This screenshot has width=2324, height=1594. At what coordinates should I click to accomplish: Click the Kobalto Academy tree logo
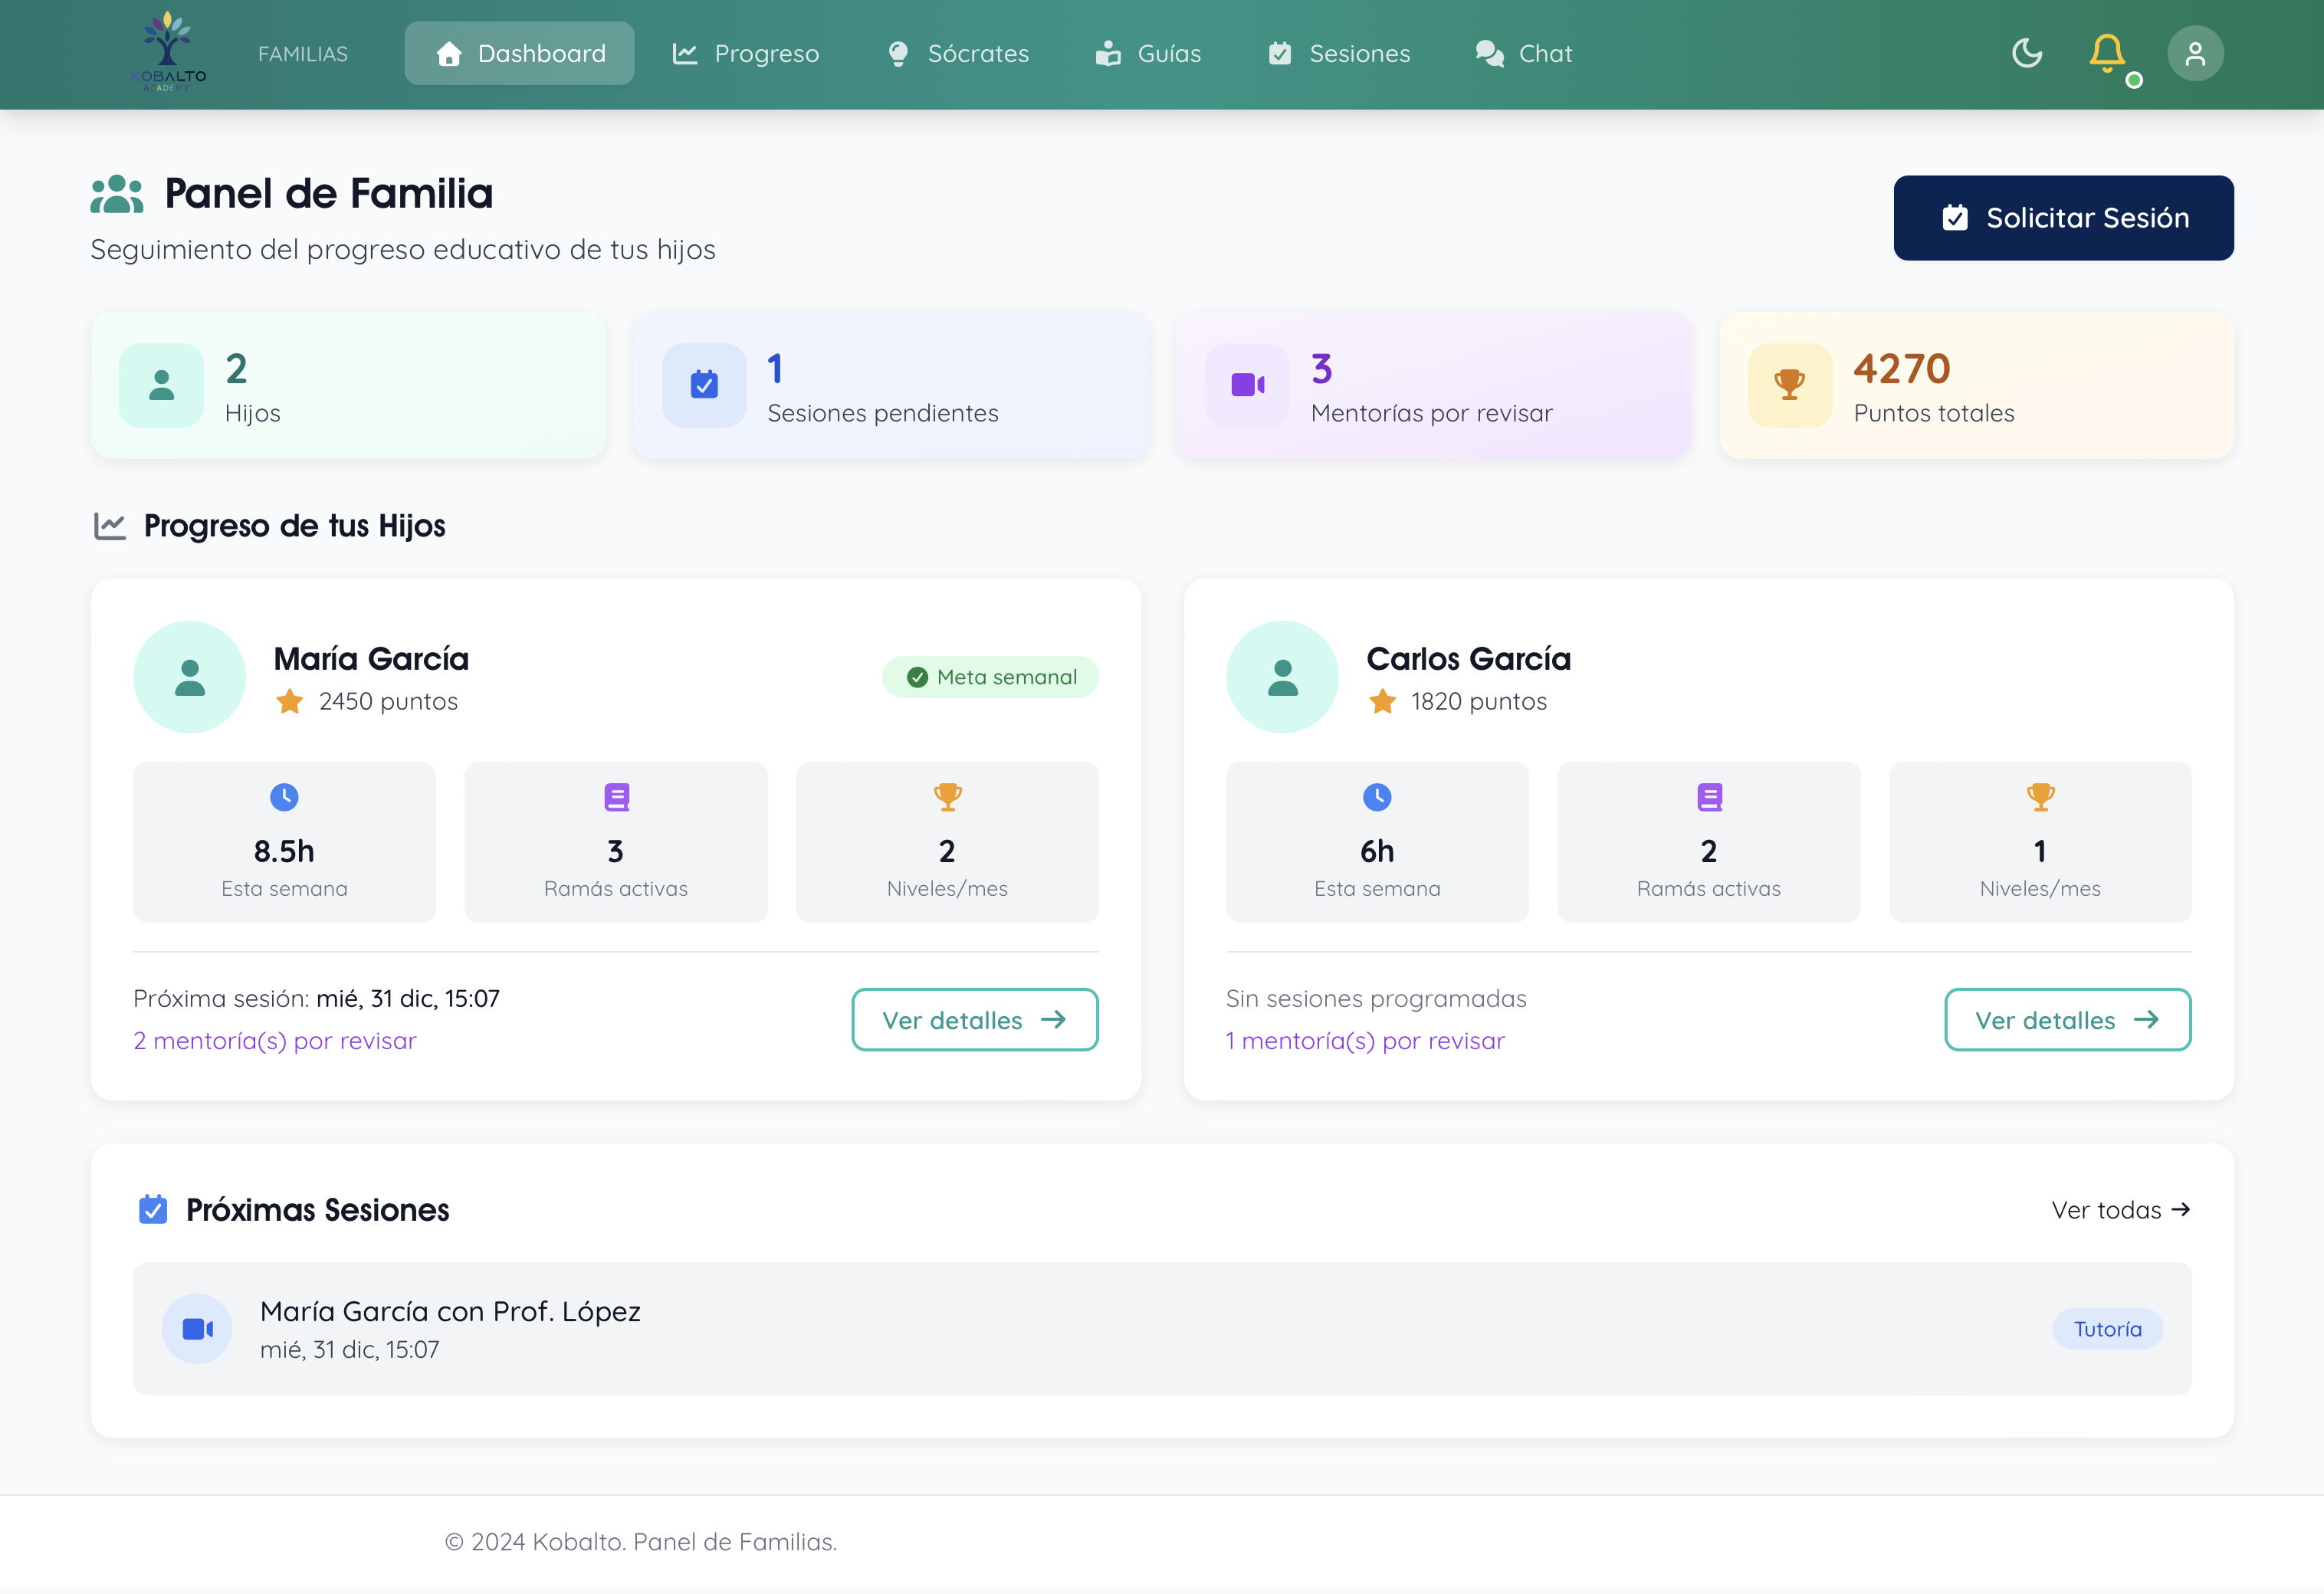[168, 52]
